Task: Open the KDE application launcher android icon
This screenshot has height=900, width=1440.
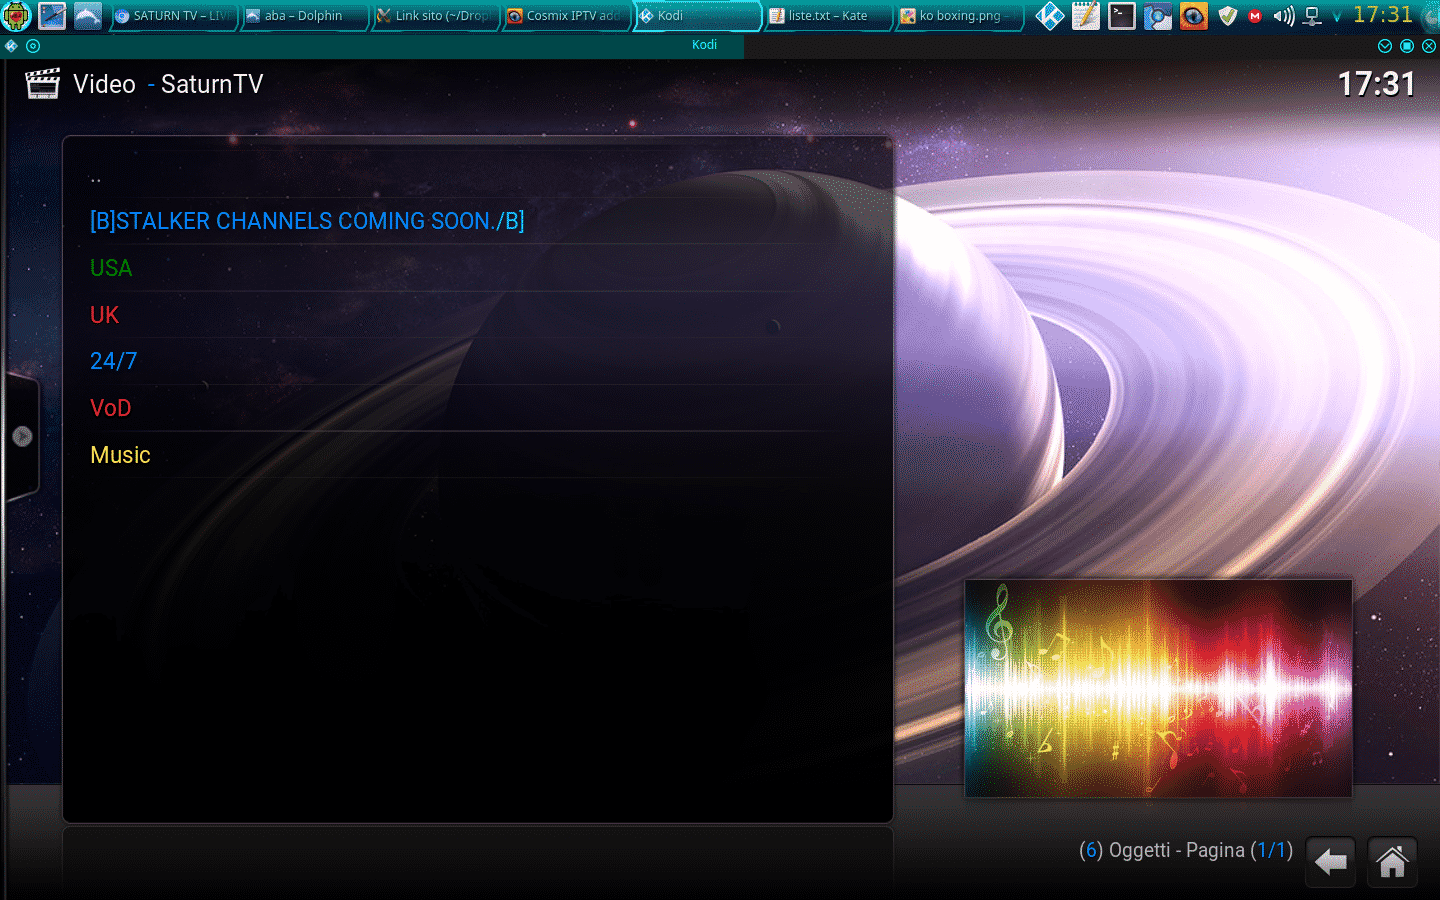Action: coord(17,16)
